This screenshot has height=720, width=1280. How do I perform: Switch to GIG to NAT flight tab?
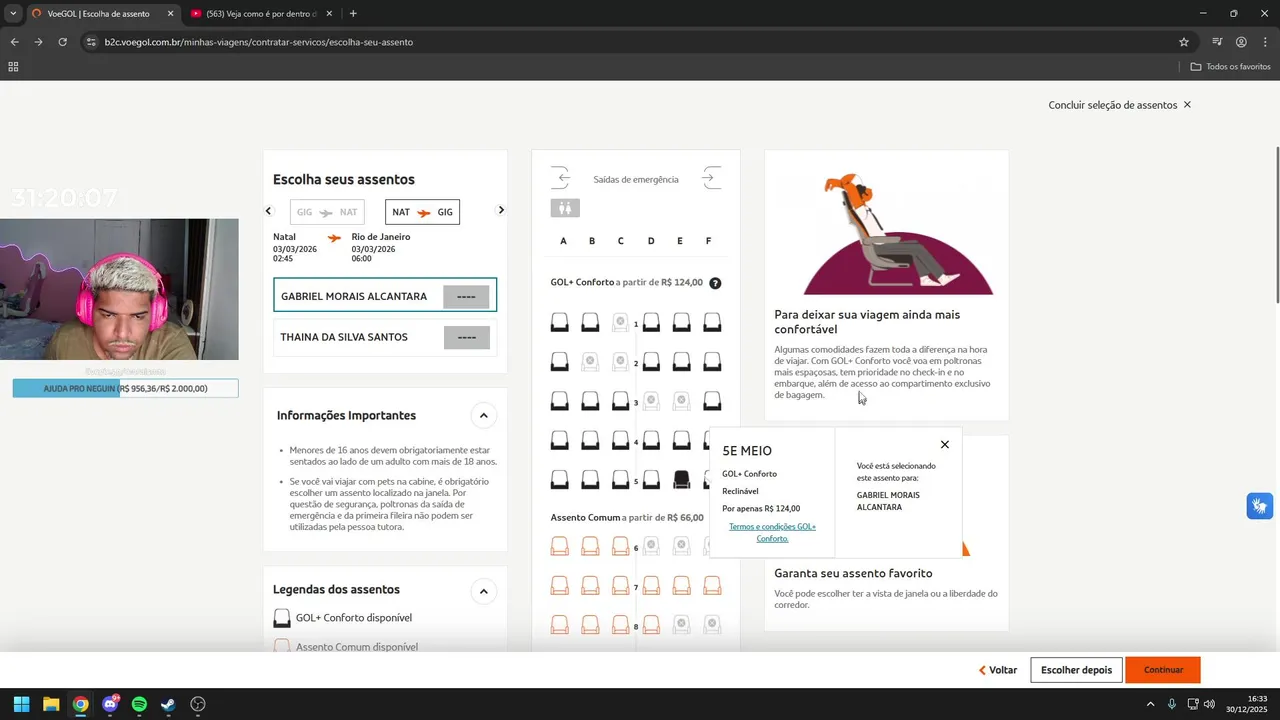pos(327,212)
